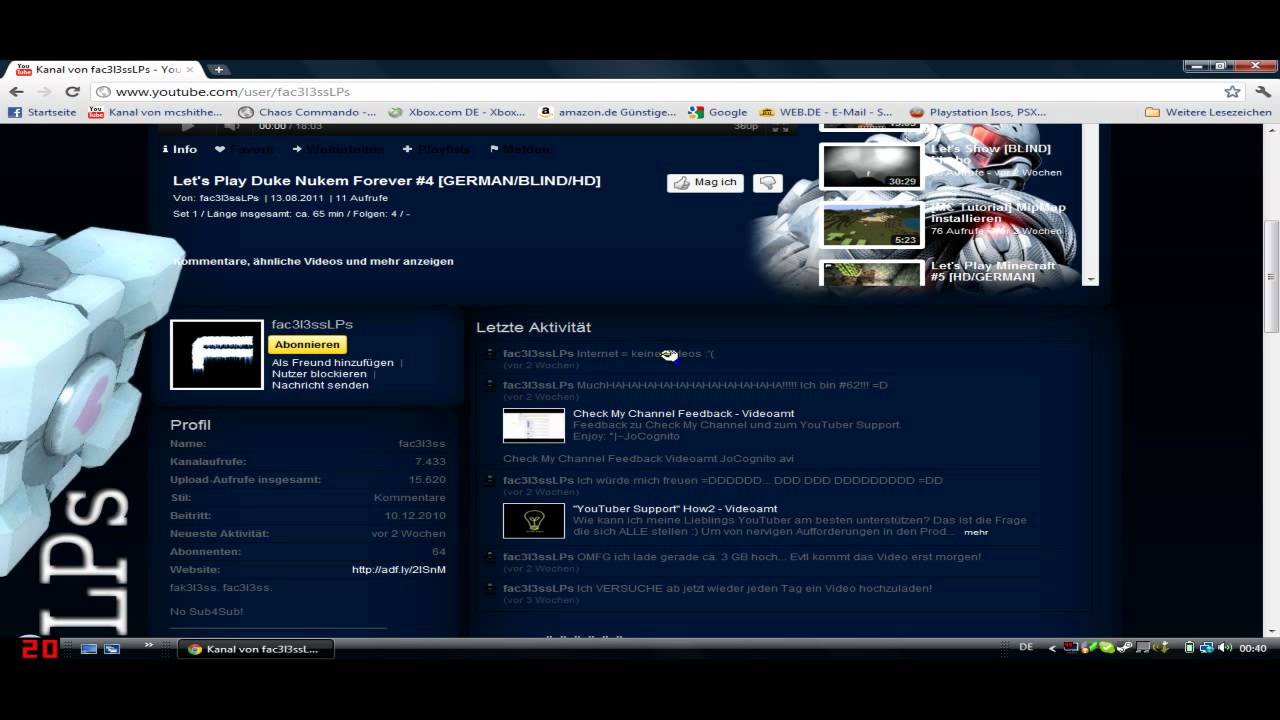Expand the Weitere Lesezeichen folder

(x=1208, y=112)
